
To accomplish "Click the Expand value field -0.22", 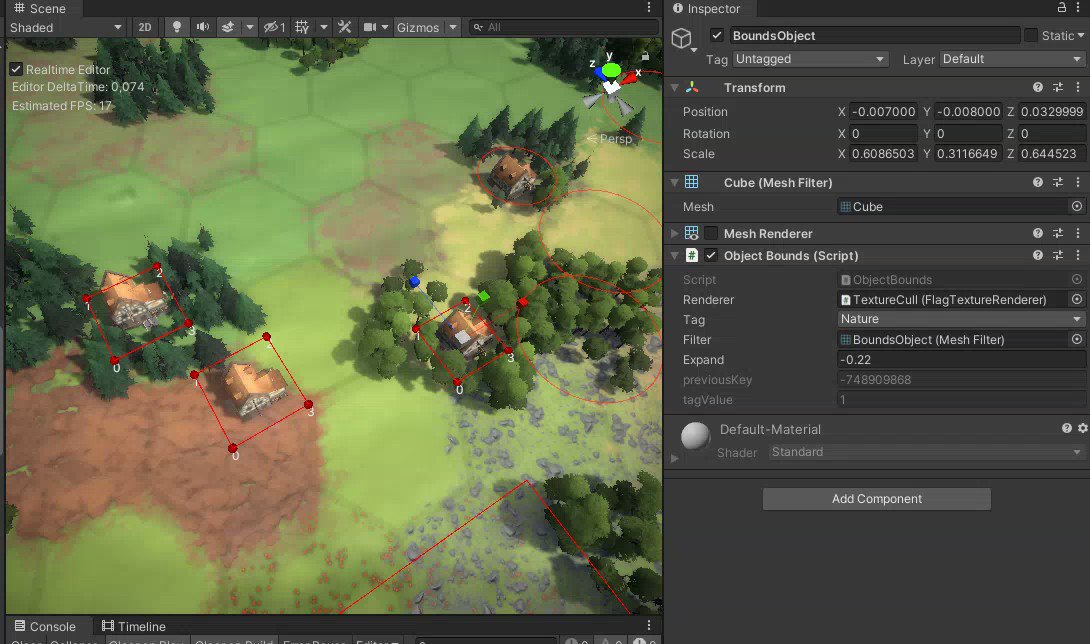I will (962, 360).
